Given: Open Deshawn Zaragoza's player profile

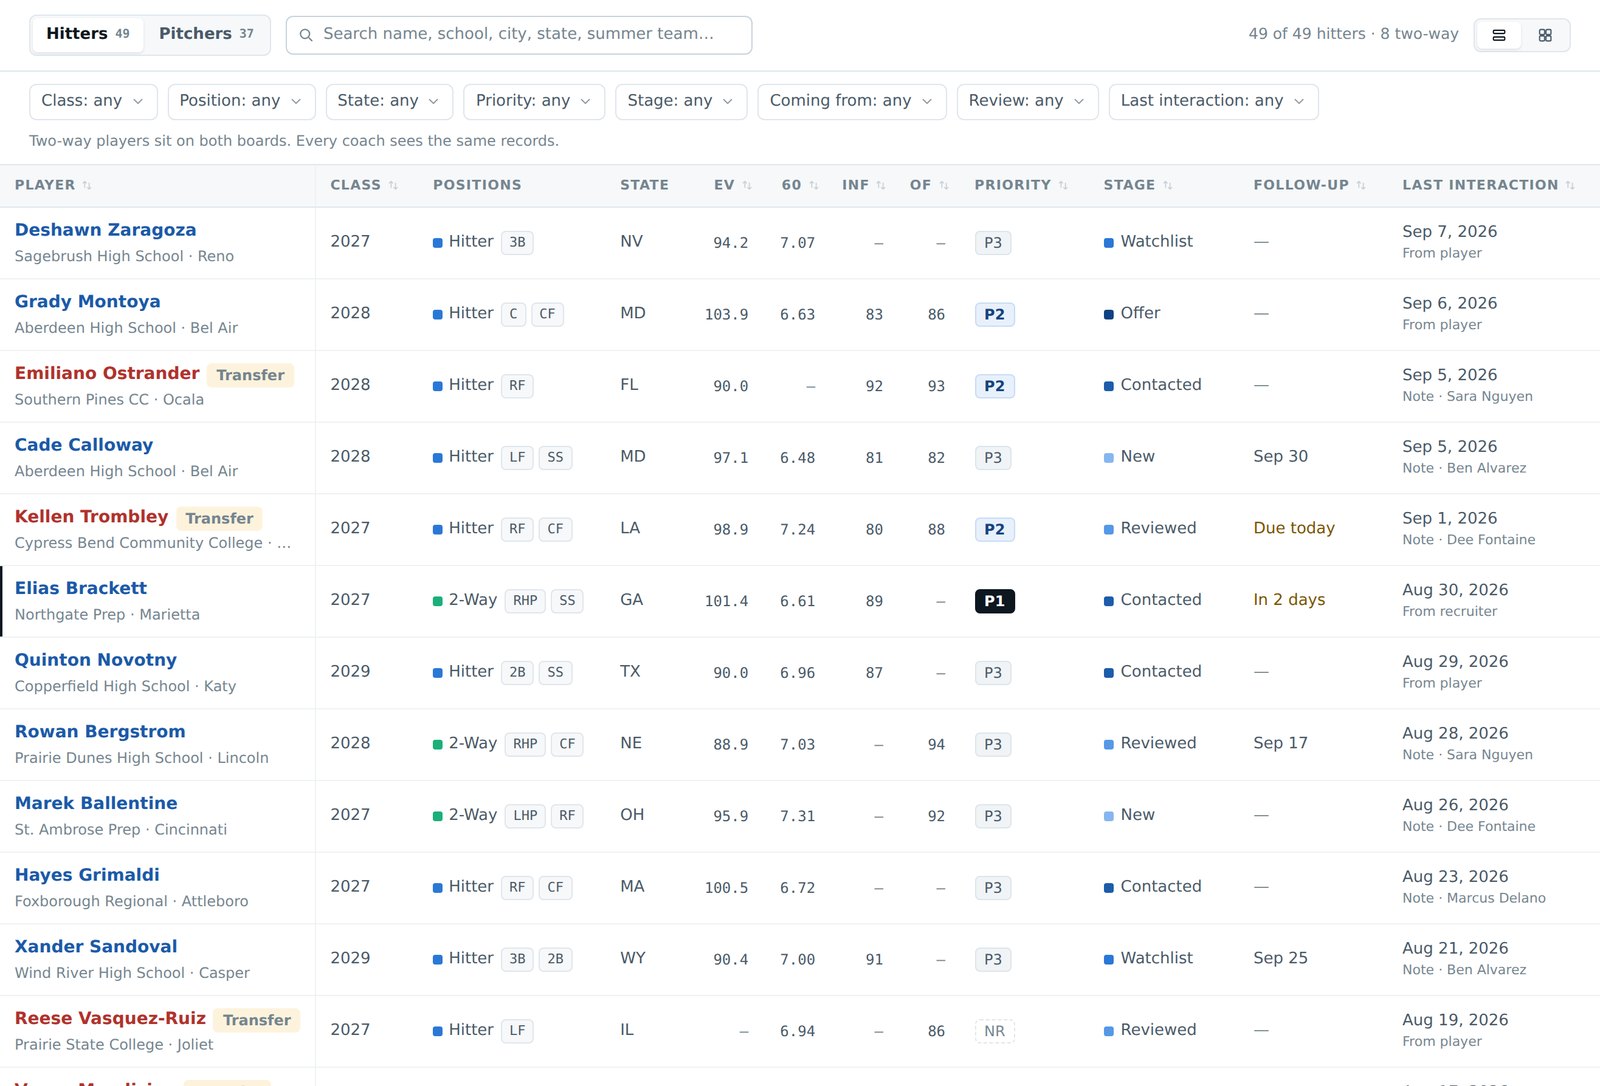Looking at the screenshot, I should (x=105, y=230).
